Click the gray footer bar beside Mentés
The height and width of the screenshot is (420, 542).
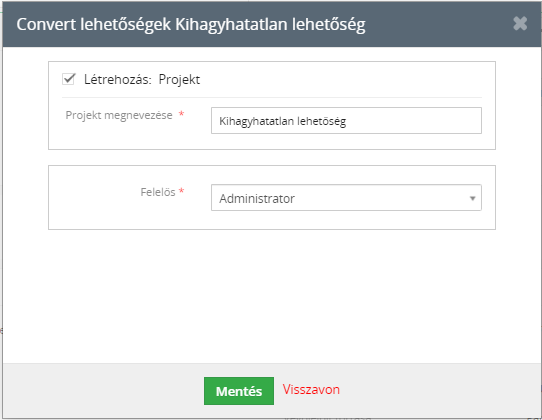[x=104, y=391]
